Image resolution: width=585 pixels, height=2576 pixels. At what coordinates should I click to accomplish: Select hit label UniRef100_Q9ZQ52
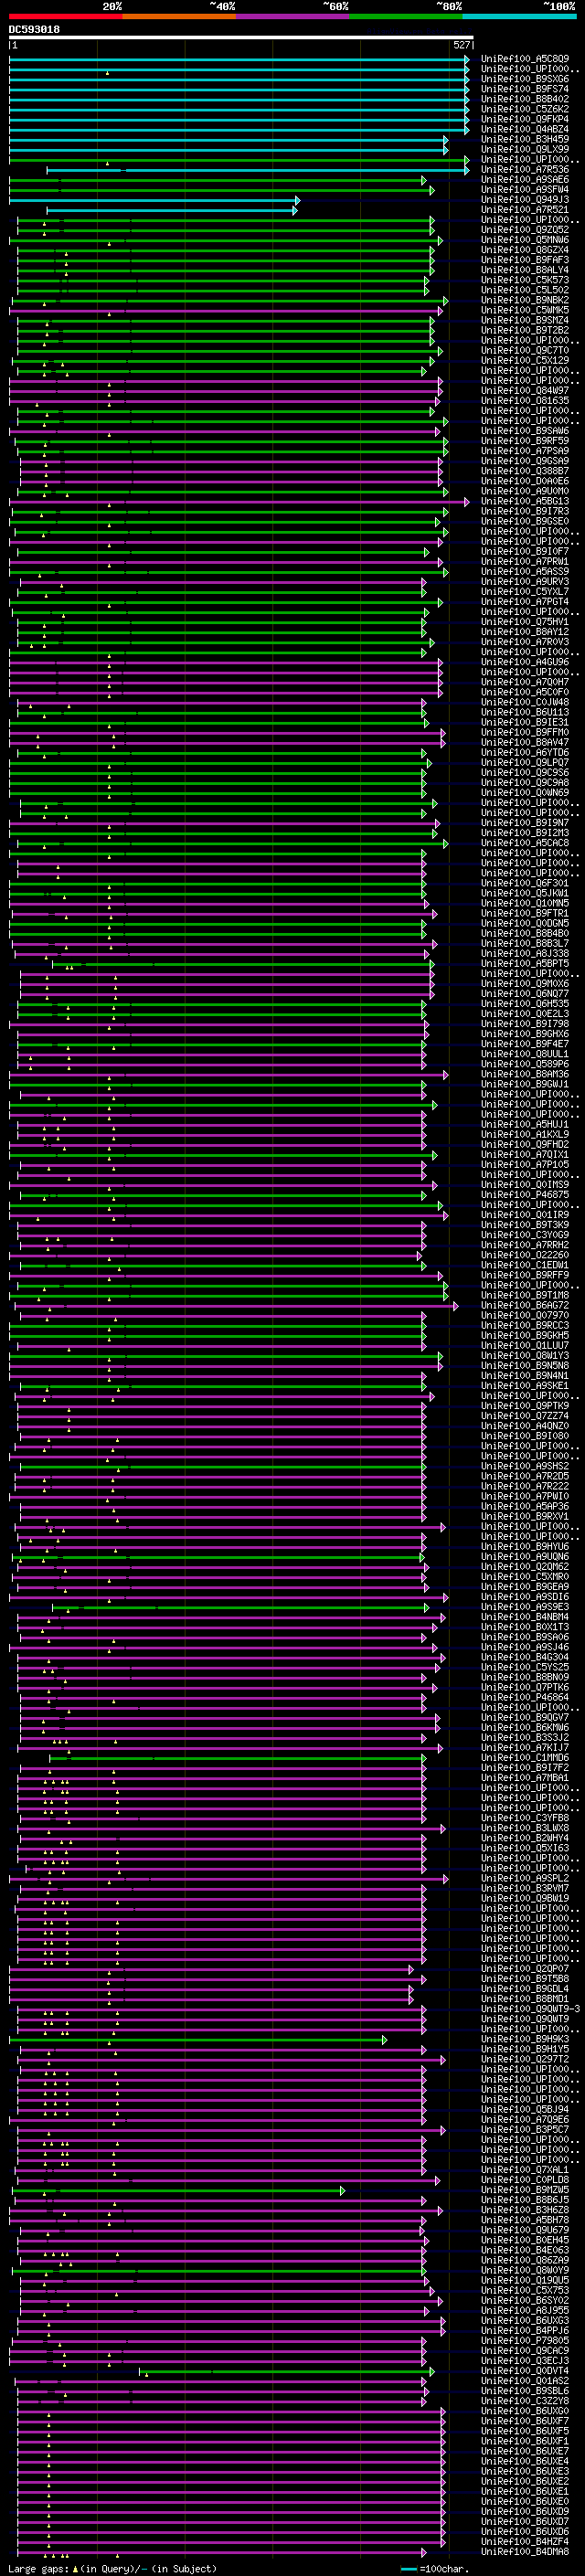tap(525, 230)
